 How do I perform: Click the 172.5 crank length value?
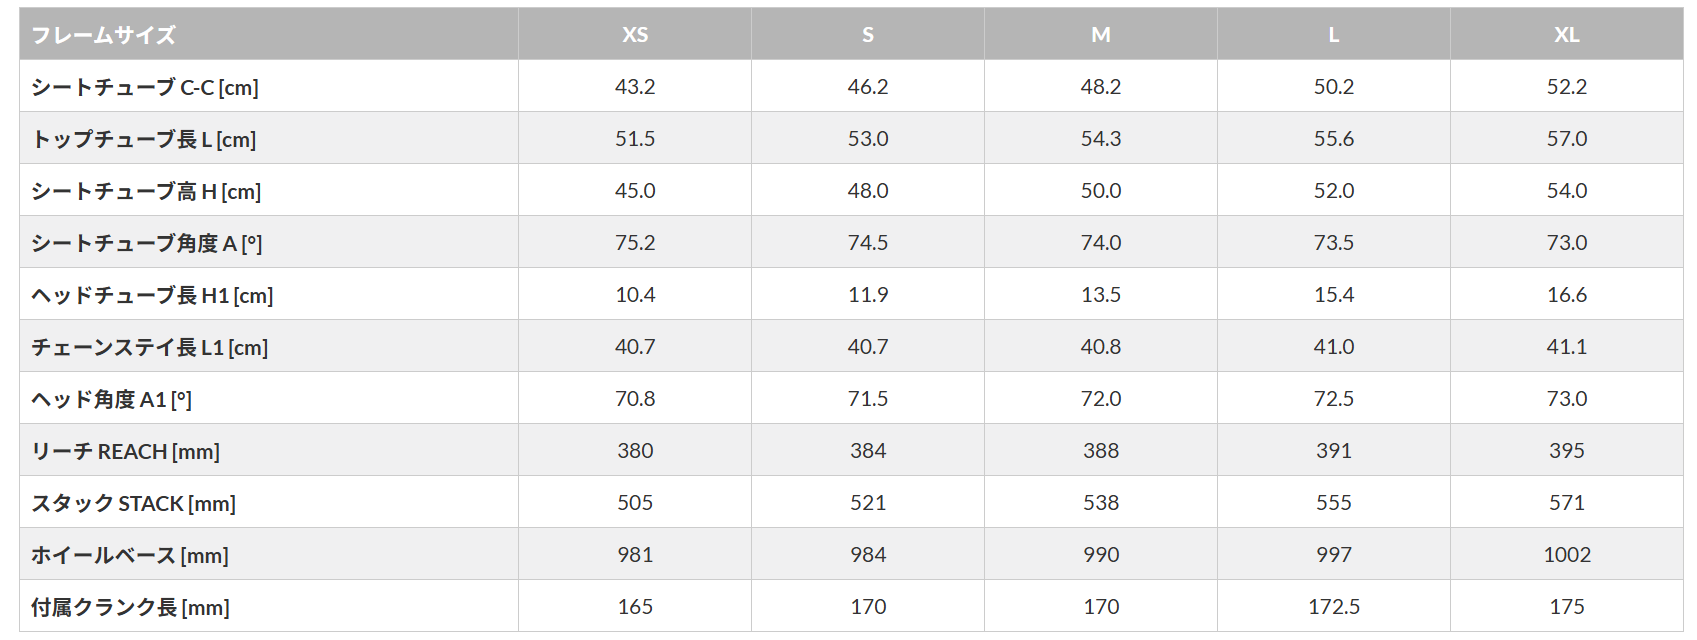[1334, 607]
